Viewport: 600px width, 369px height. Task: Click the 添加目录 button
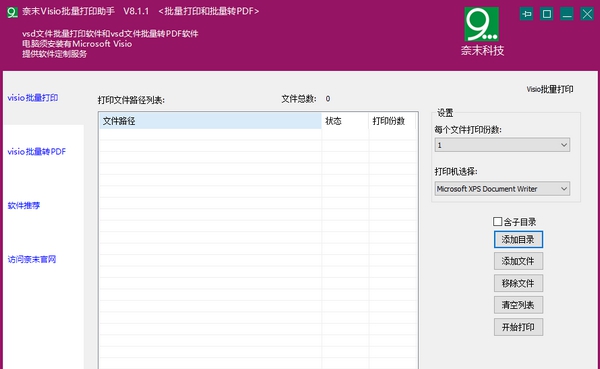pos(518,240)
